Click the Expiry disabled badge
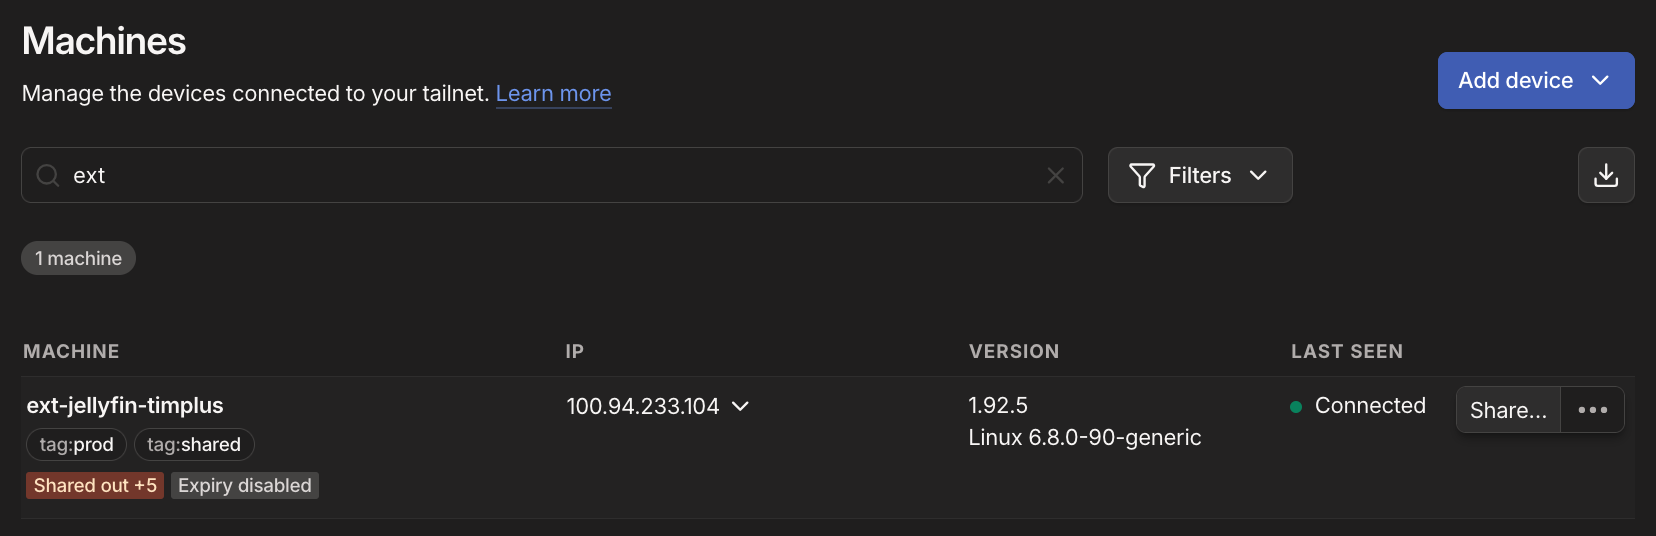This screenshot has width=1656, height=536. [245, 486]
